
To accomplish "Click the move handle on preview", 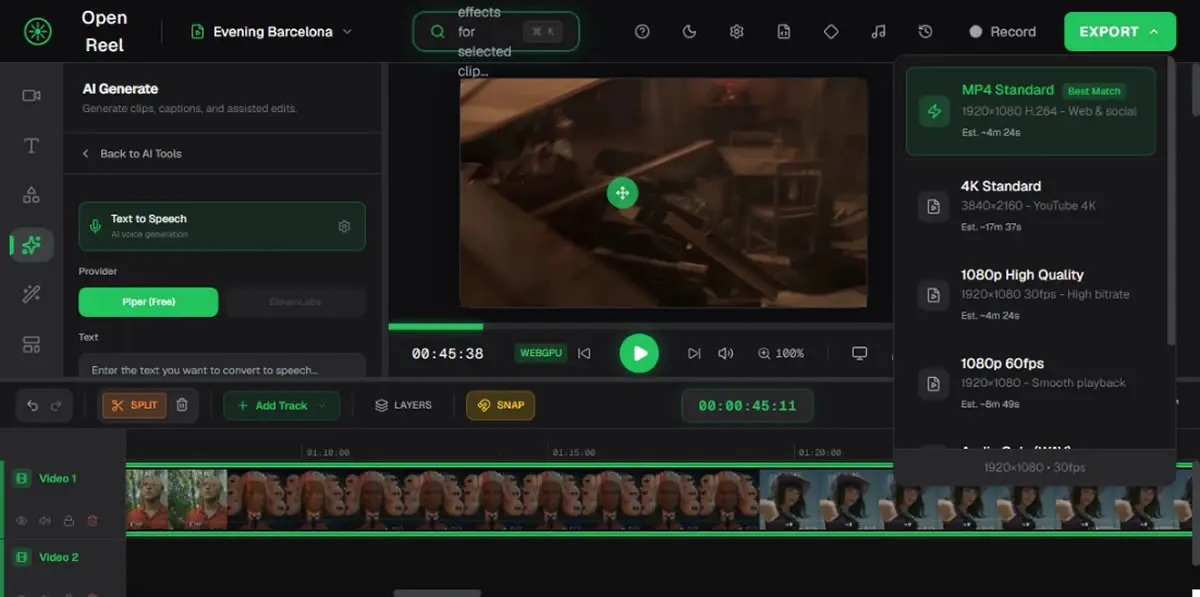I will point(622,193).
